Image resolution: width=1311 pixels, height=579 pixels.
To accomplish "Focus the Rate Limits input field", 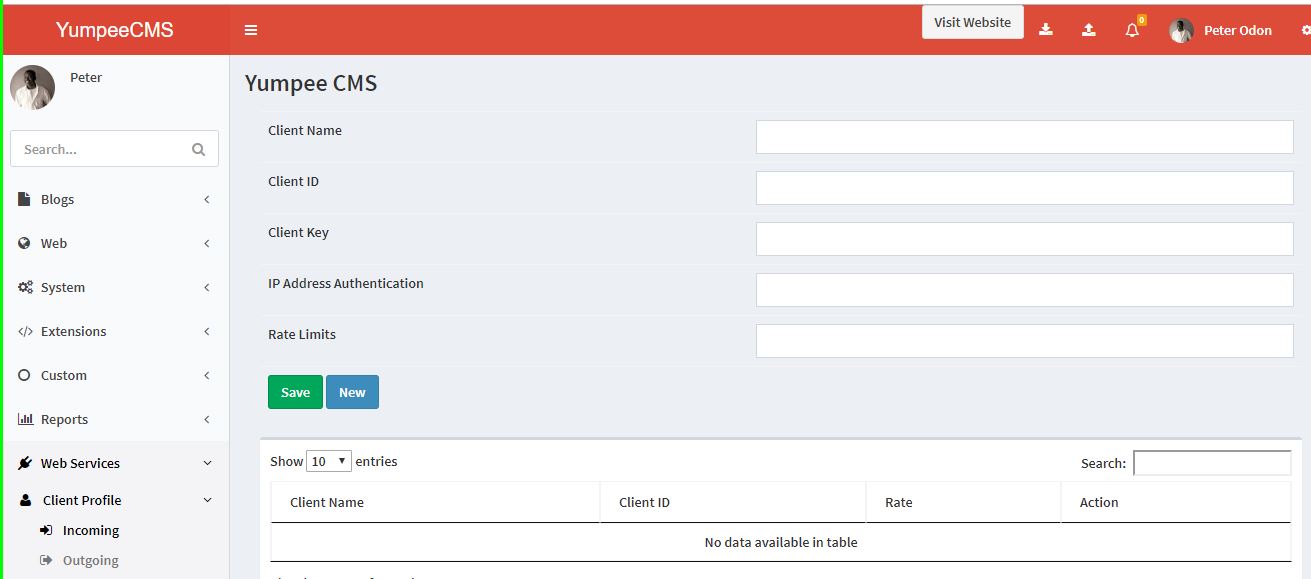I will click(x=1024, y=341).
